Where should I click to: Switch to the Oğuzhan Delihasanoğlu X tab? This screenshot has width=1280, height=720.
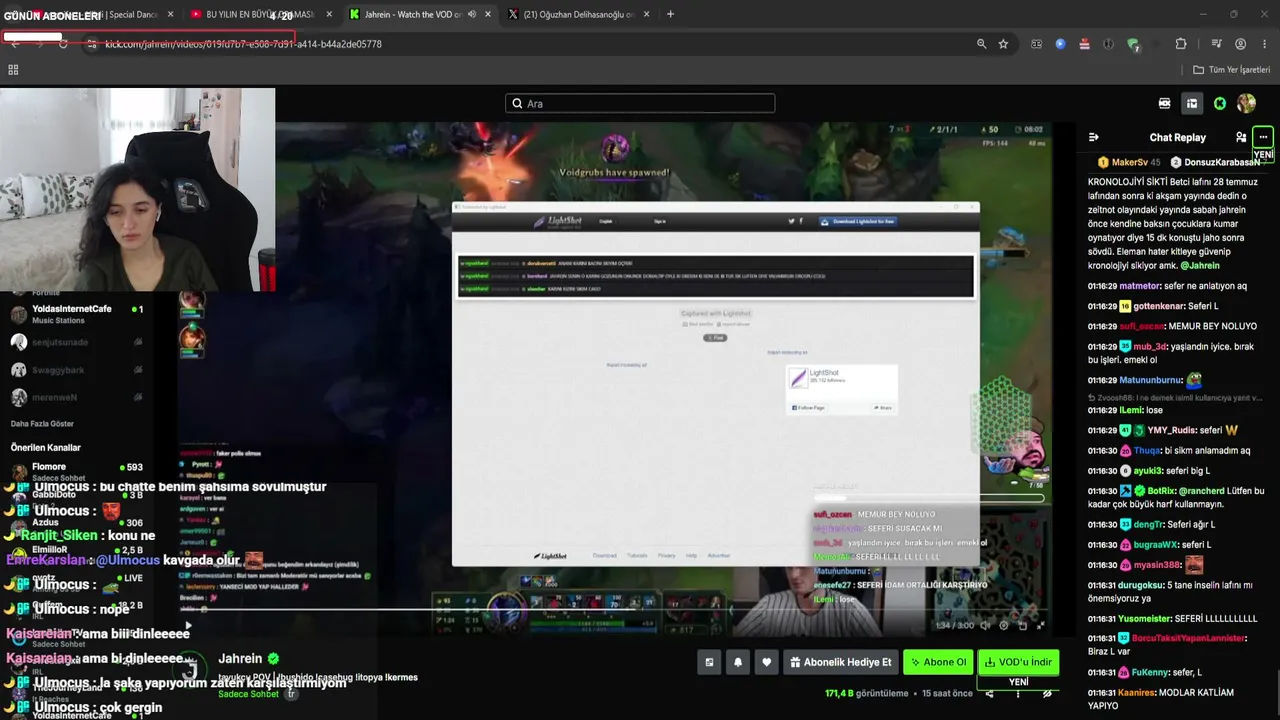coord(578,15)
